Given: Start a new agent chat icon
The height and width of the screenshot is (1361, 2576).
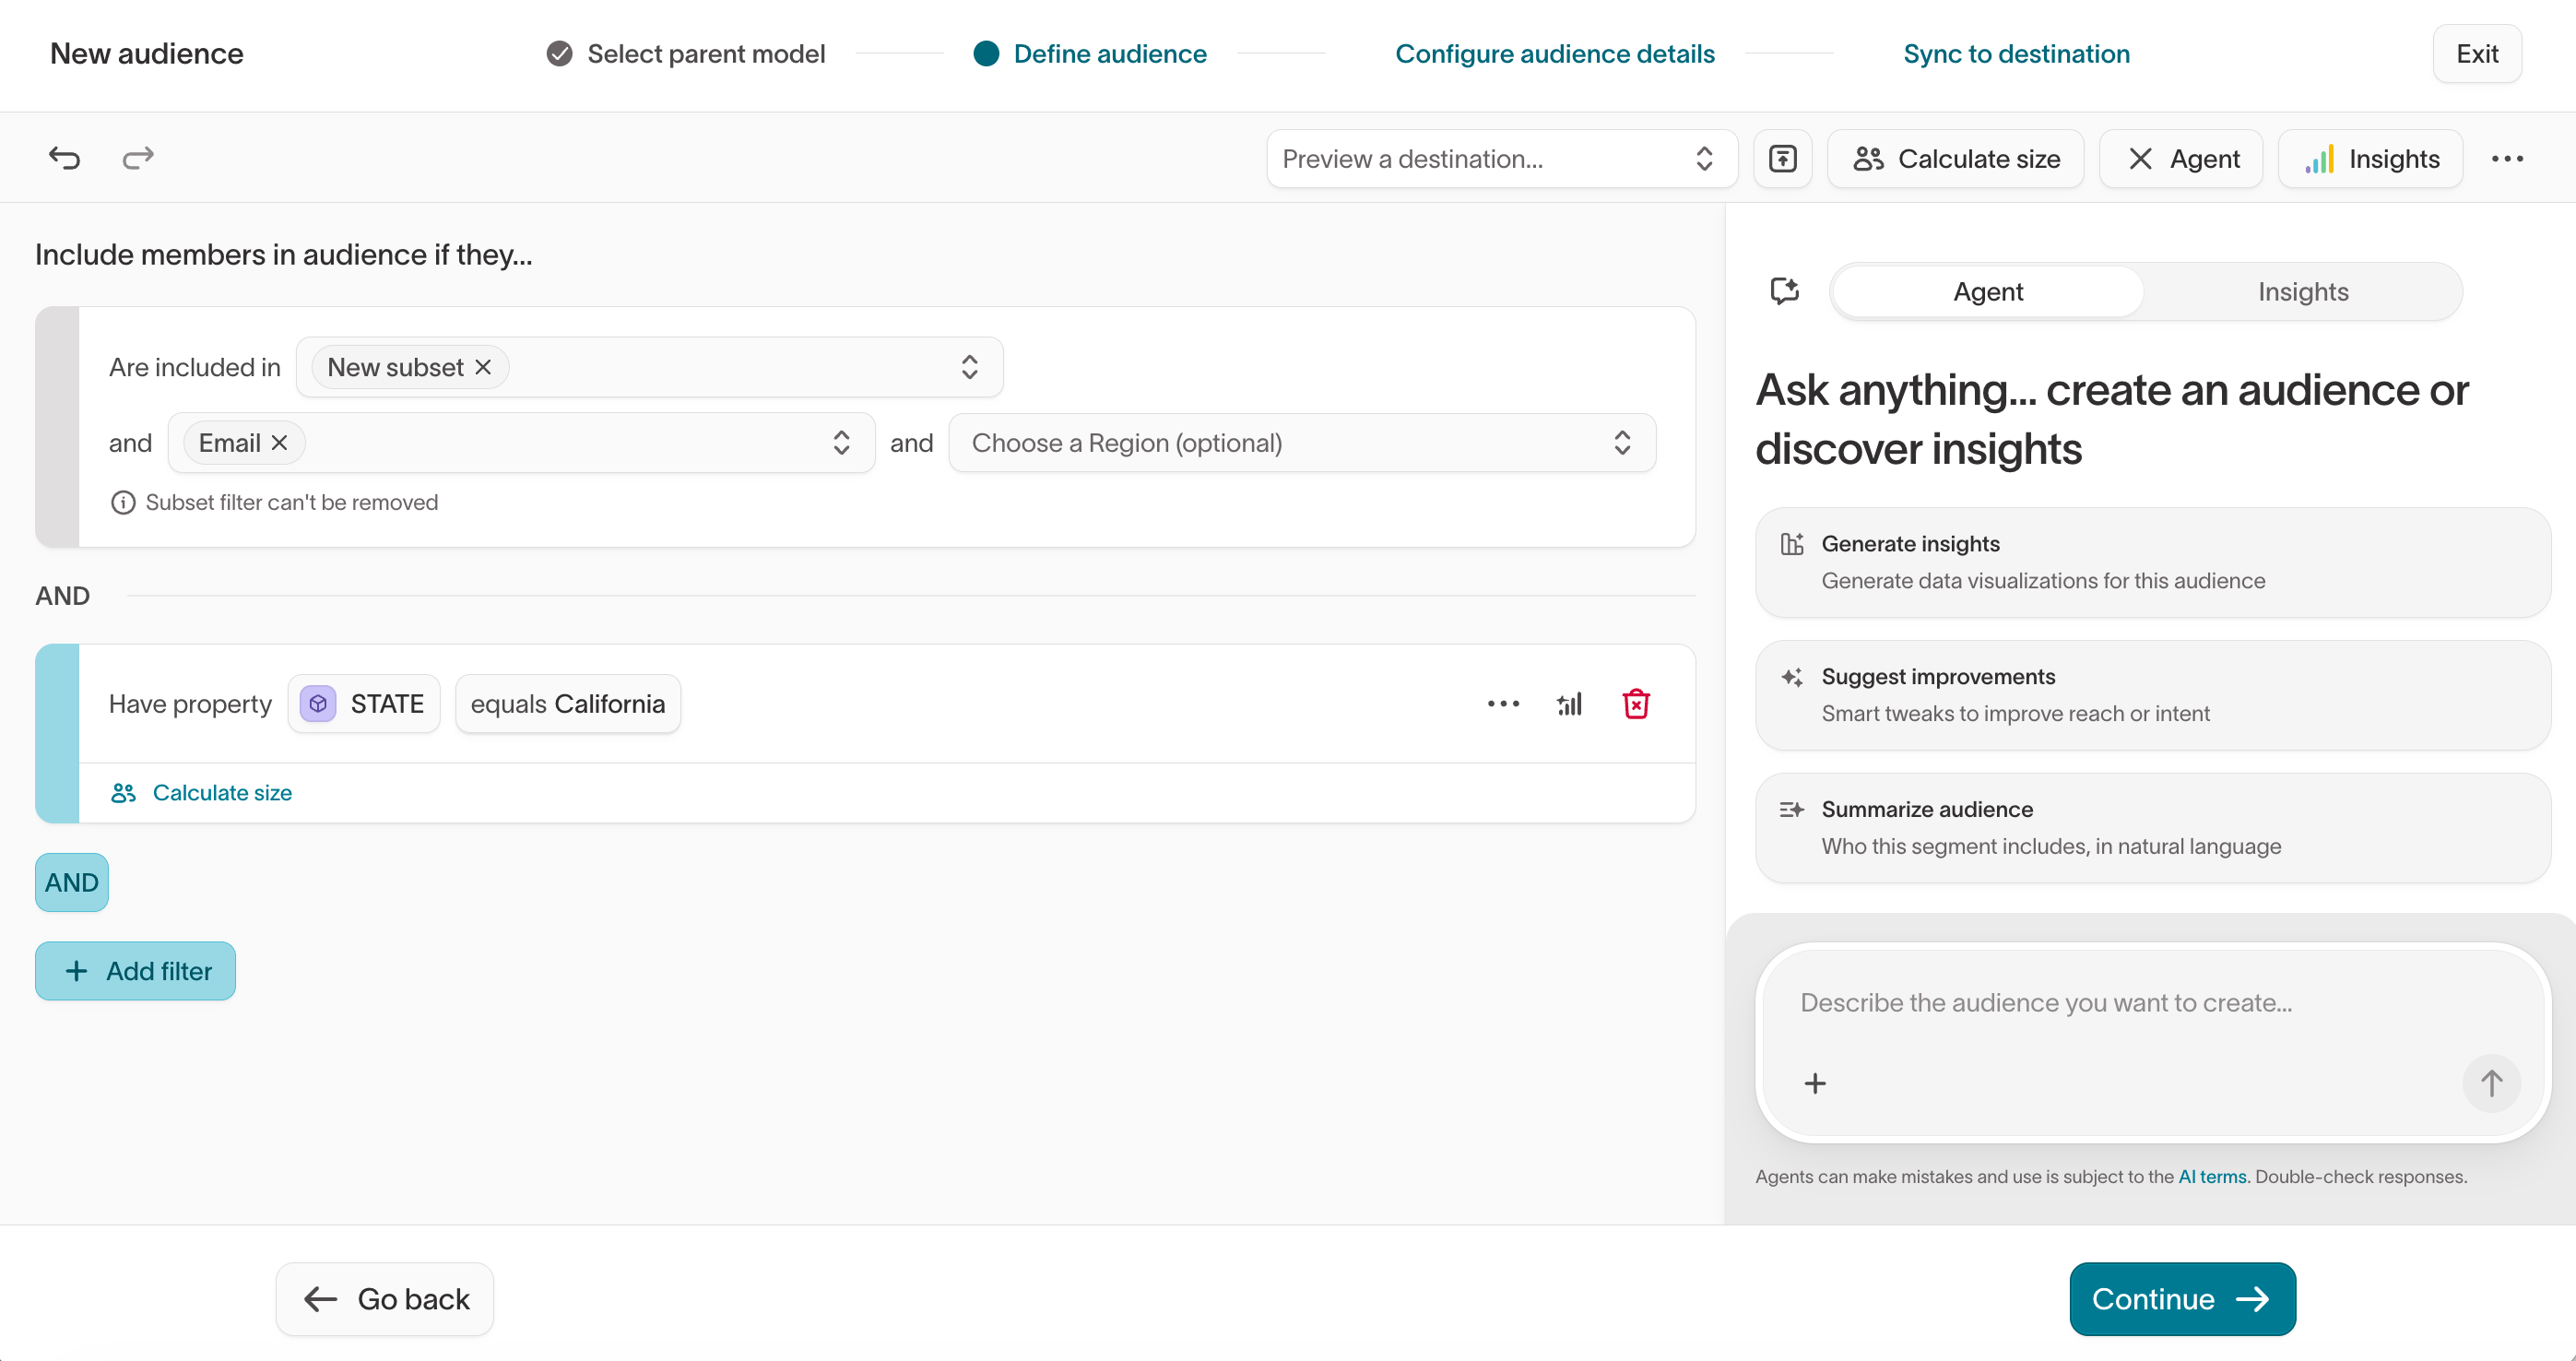Looking at the screenshot, I should tap(1785, 291).
